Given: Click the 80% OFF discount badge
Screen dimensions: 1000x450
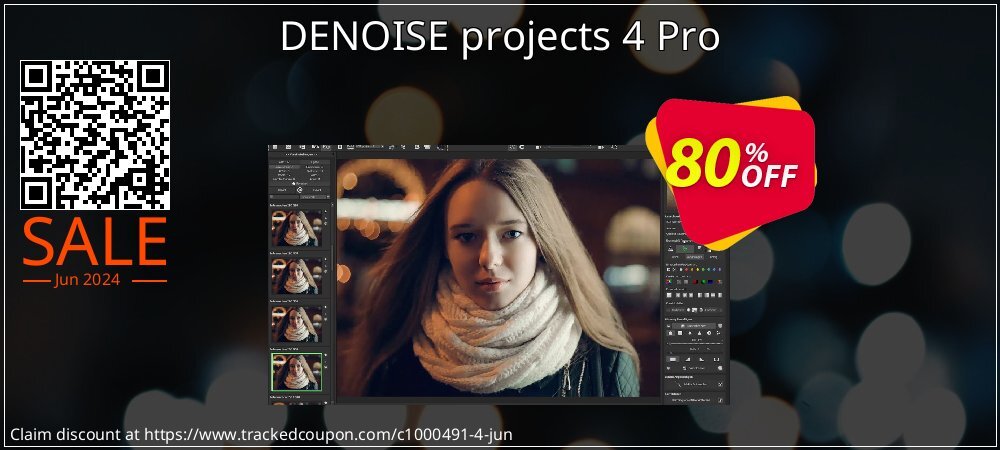Looking at the screenshot, I should click(x=731, y=172).
